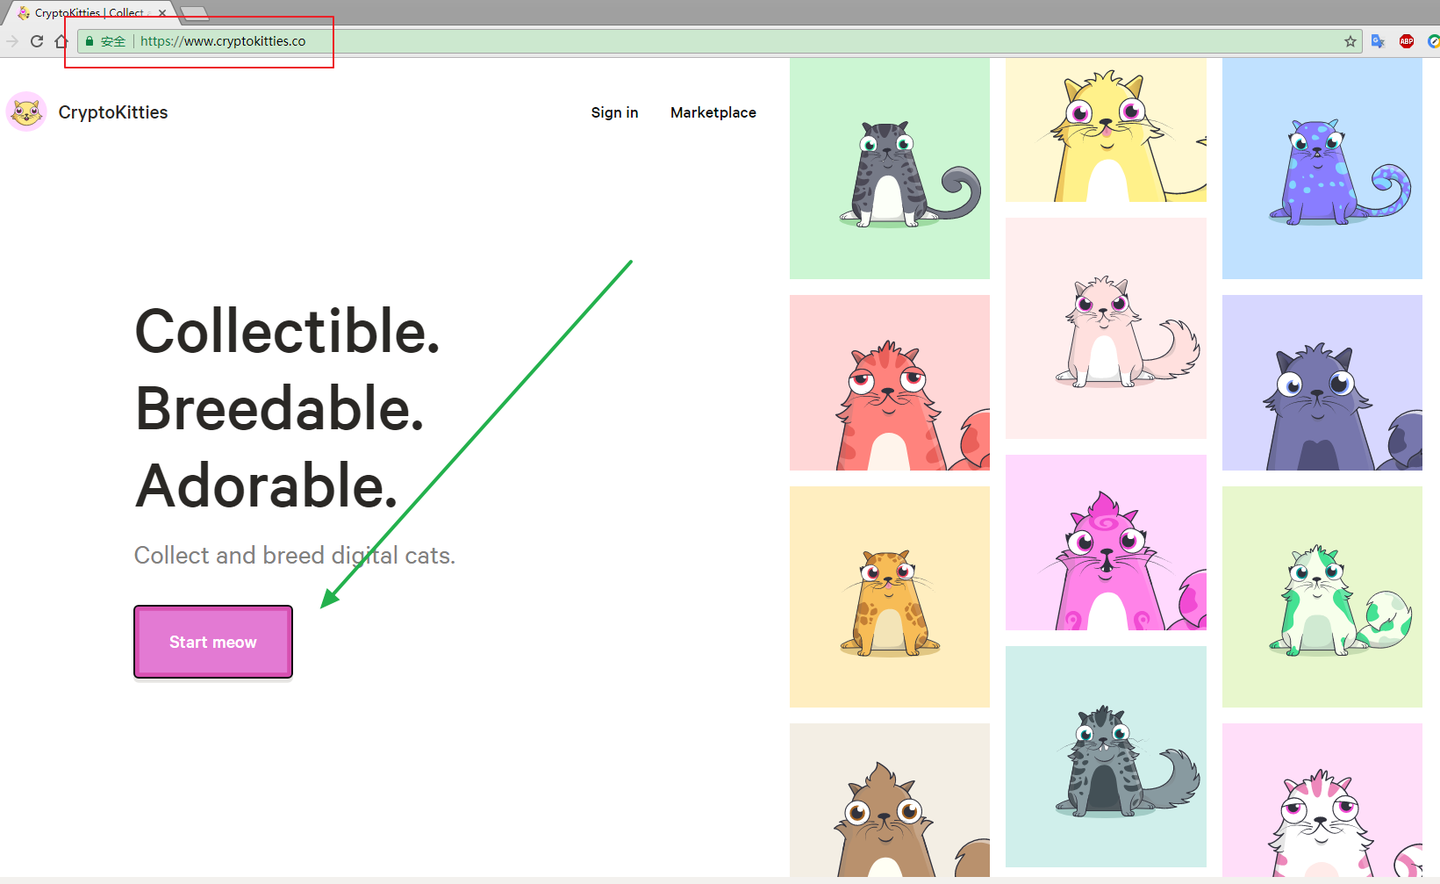Select the red cat on pink background
The height and width of the screenshot is (884, 1440).
890,382
